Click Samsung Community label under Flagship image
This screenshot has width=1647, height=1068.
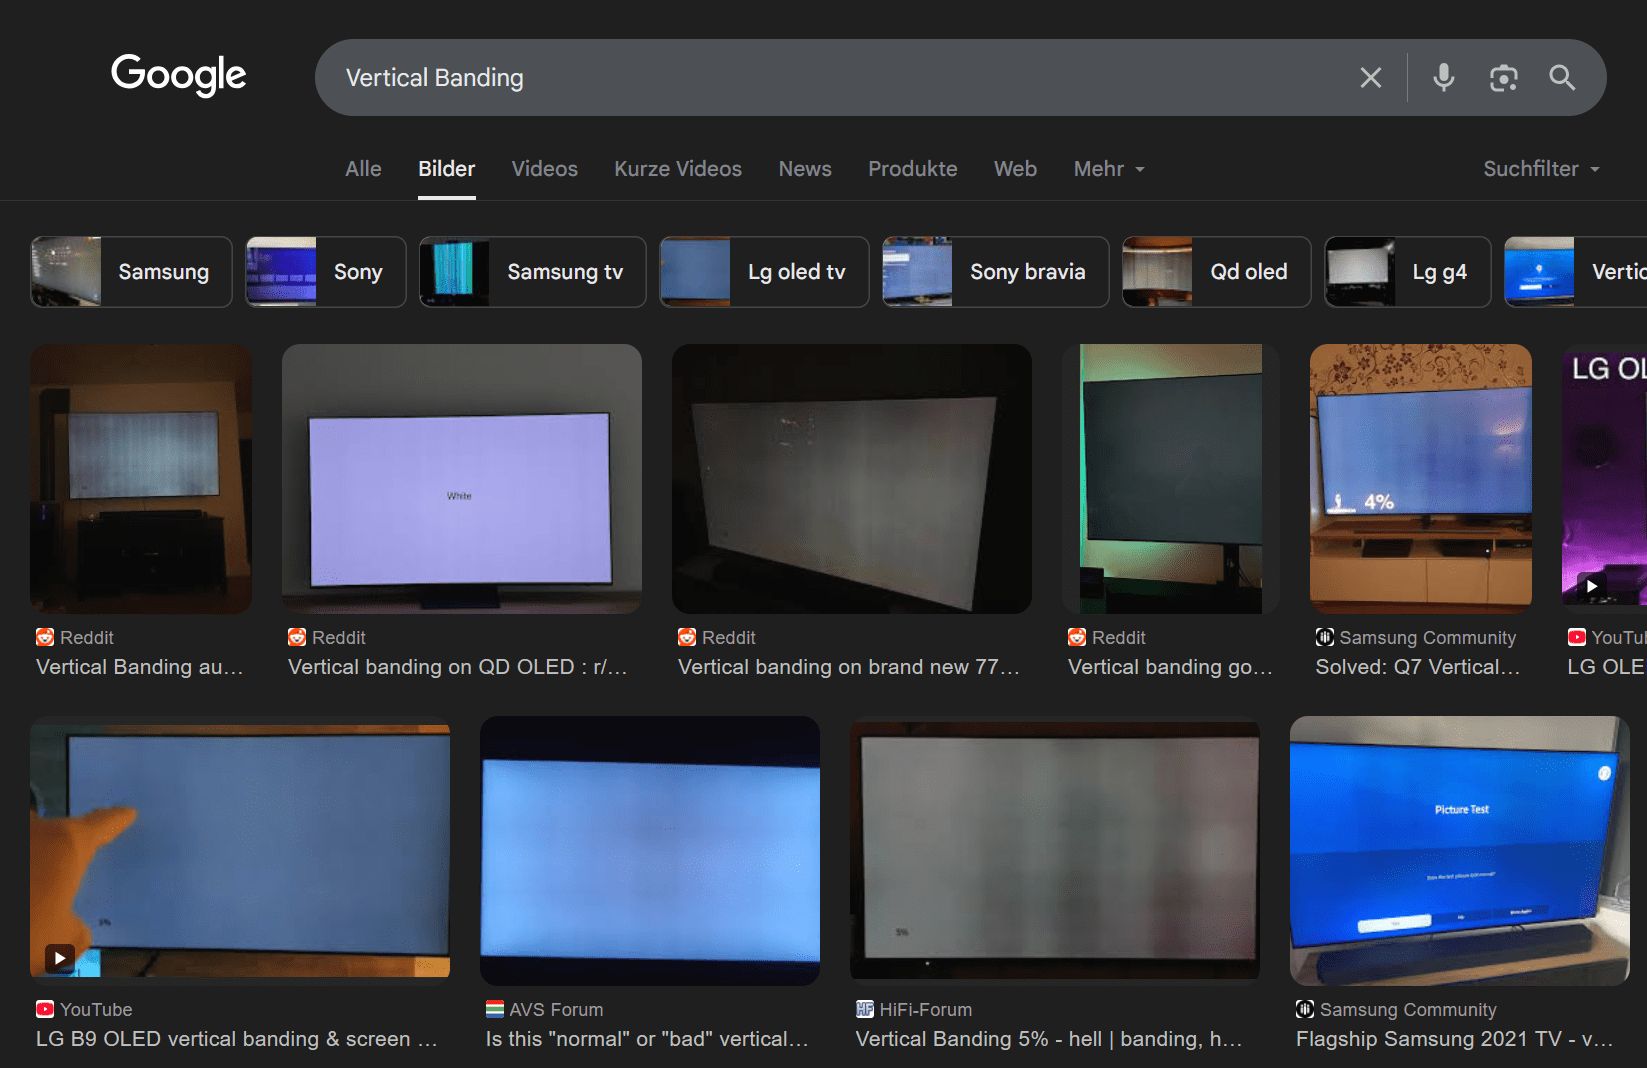click(x=1408, y=1010)
